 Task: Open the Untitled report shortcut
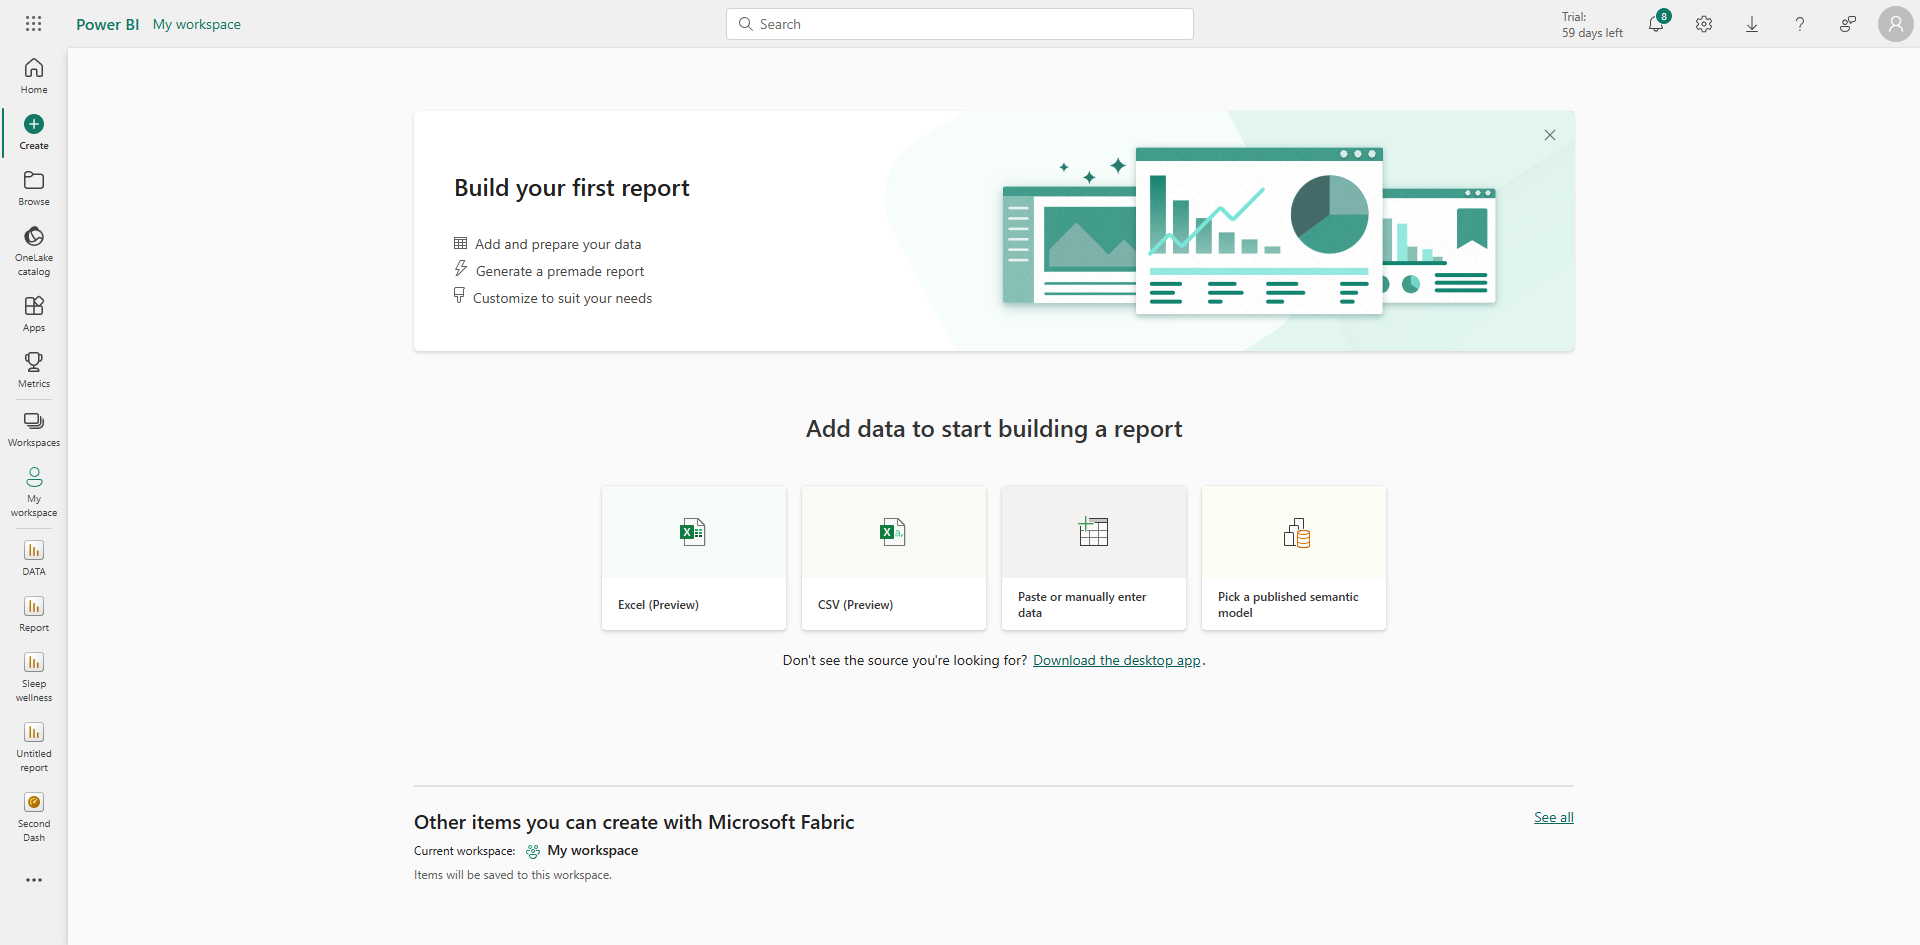point(34,746)
